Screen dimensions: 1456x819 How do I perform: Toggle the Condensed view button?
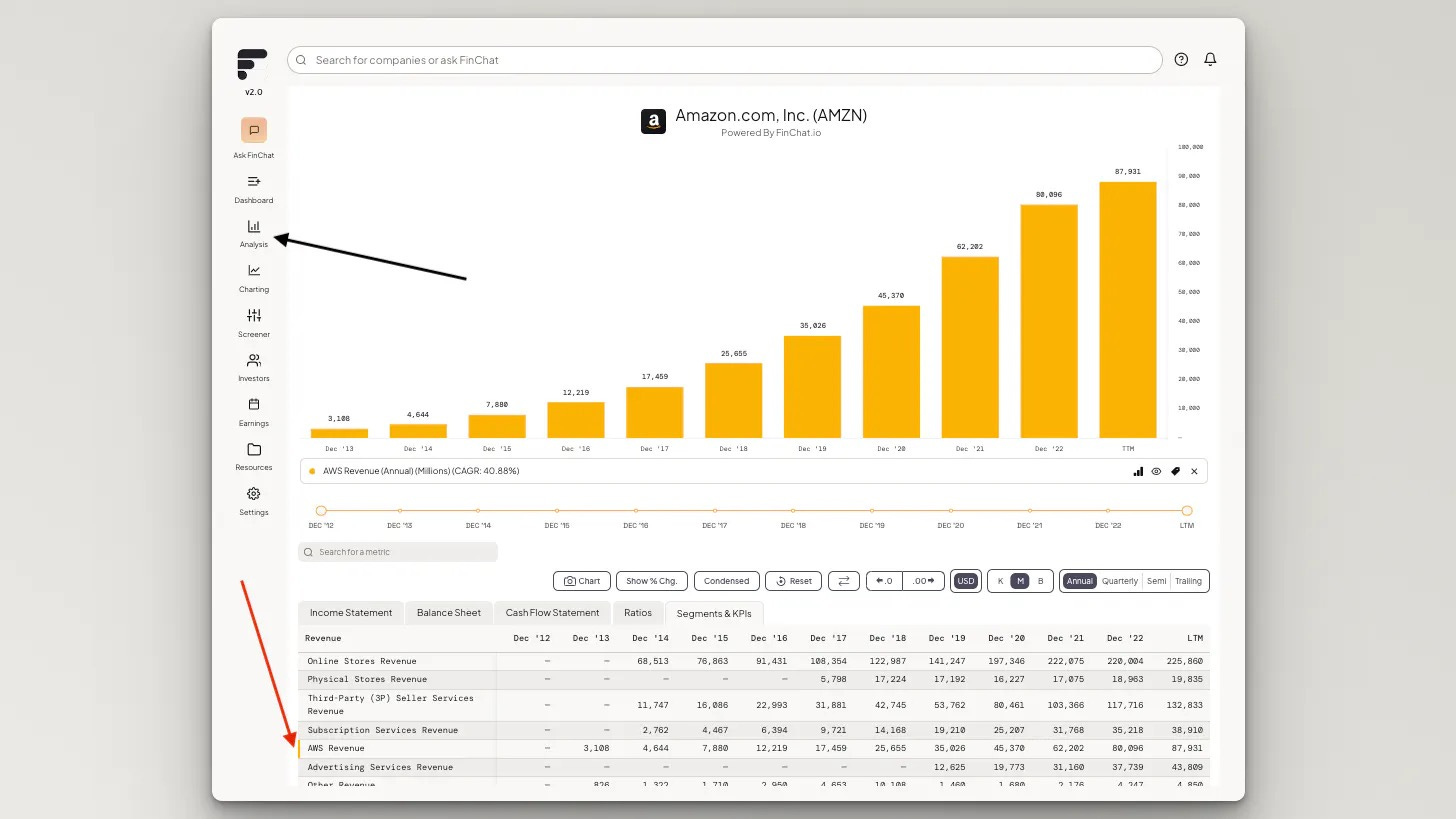click(726, 581)
